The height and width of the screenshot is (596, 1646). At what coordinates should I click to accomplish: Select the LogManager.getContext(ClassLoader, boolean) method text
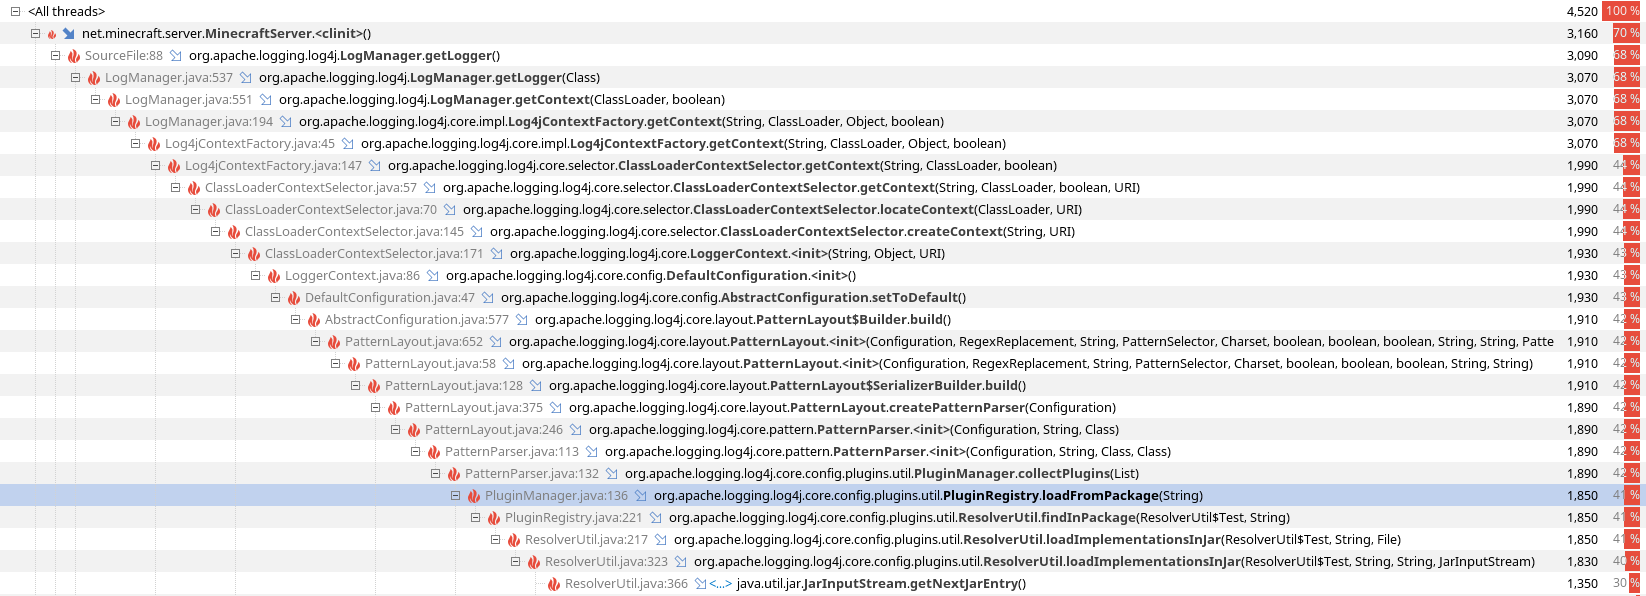click(x=502, y=100)
